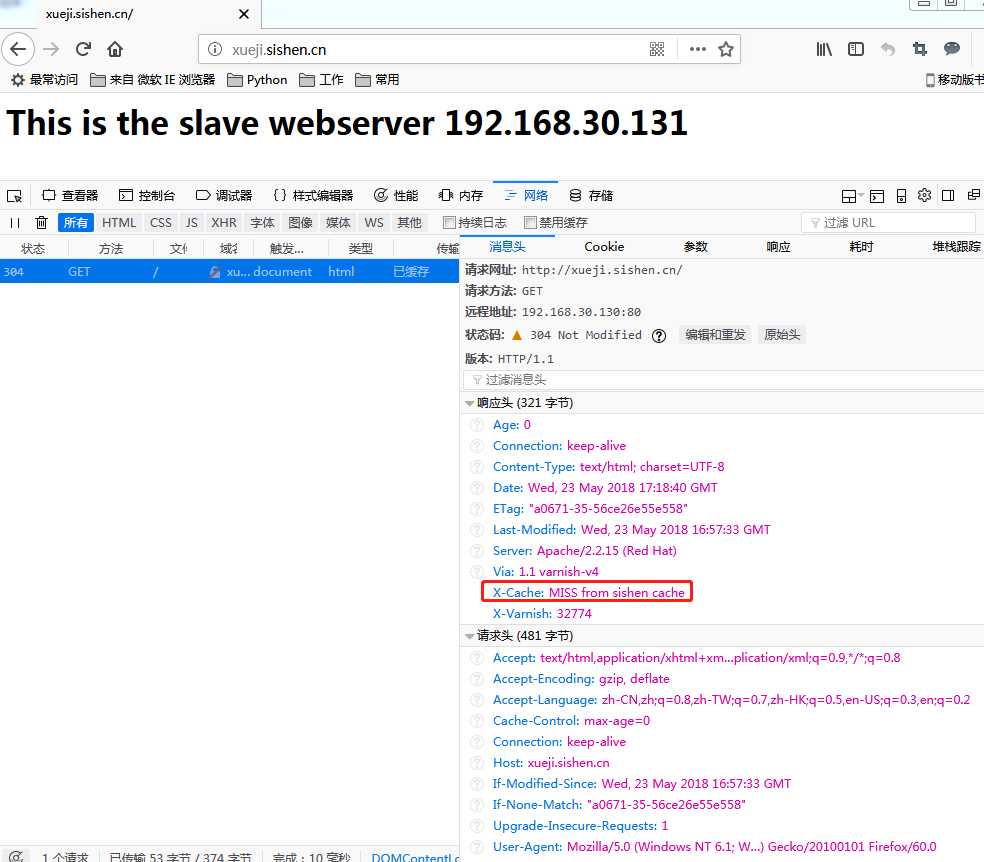This screenshot has height=862, width=984.
Task: Open the home page icon
Action: click(115, 49)
